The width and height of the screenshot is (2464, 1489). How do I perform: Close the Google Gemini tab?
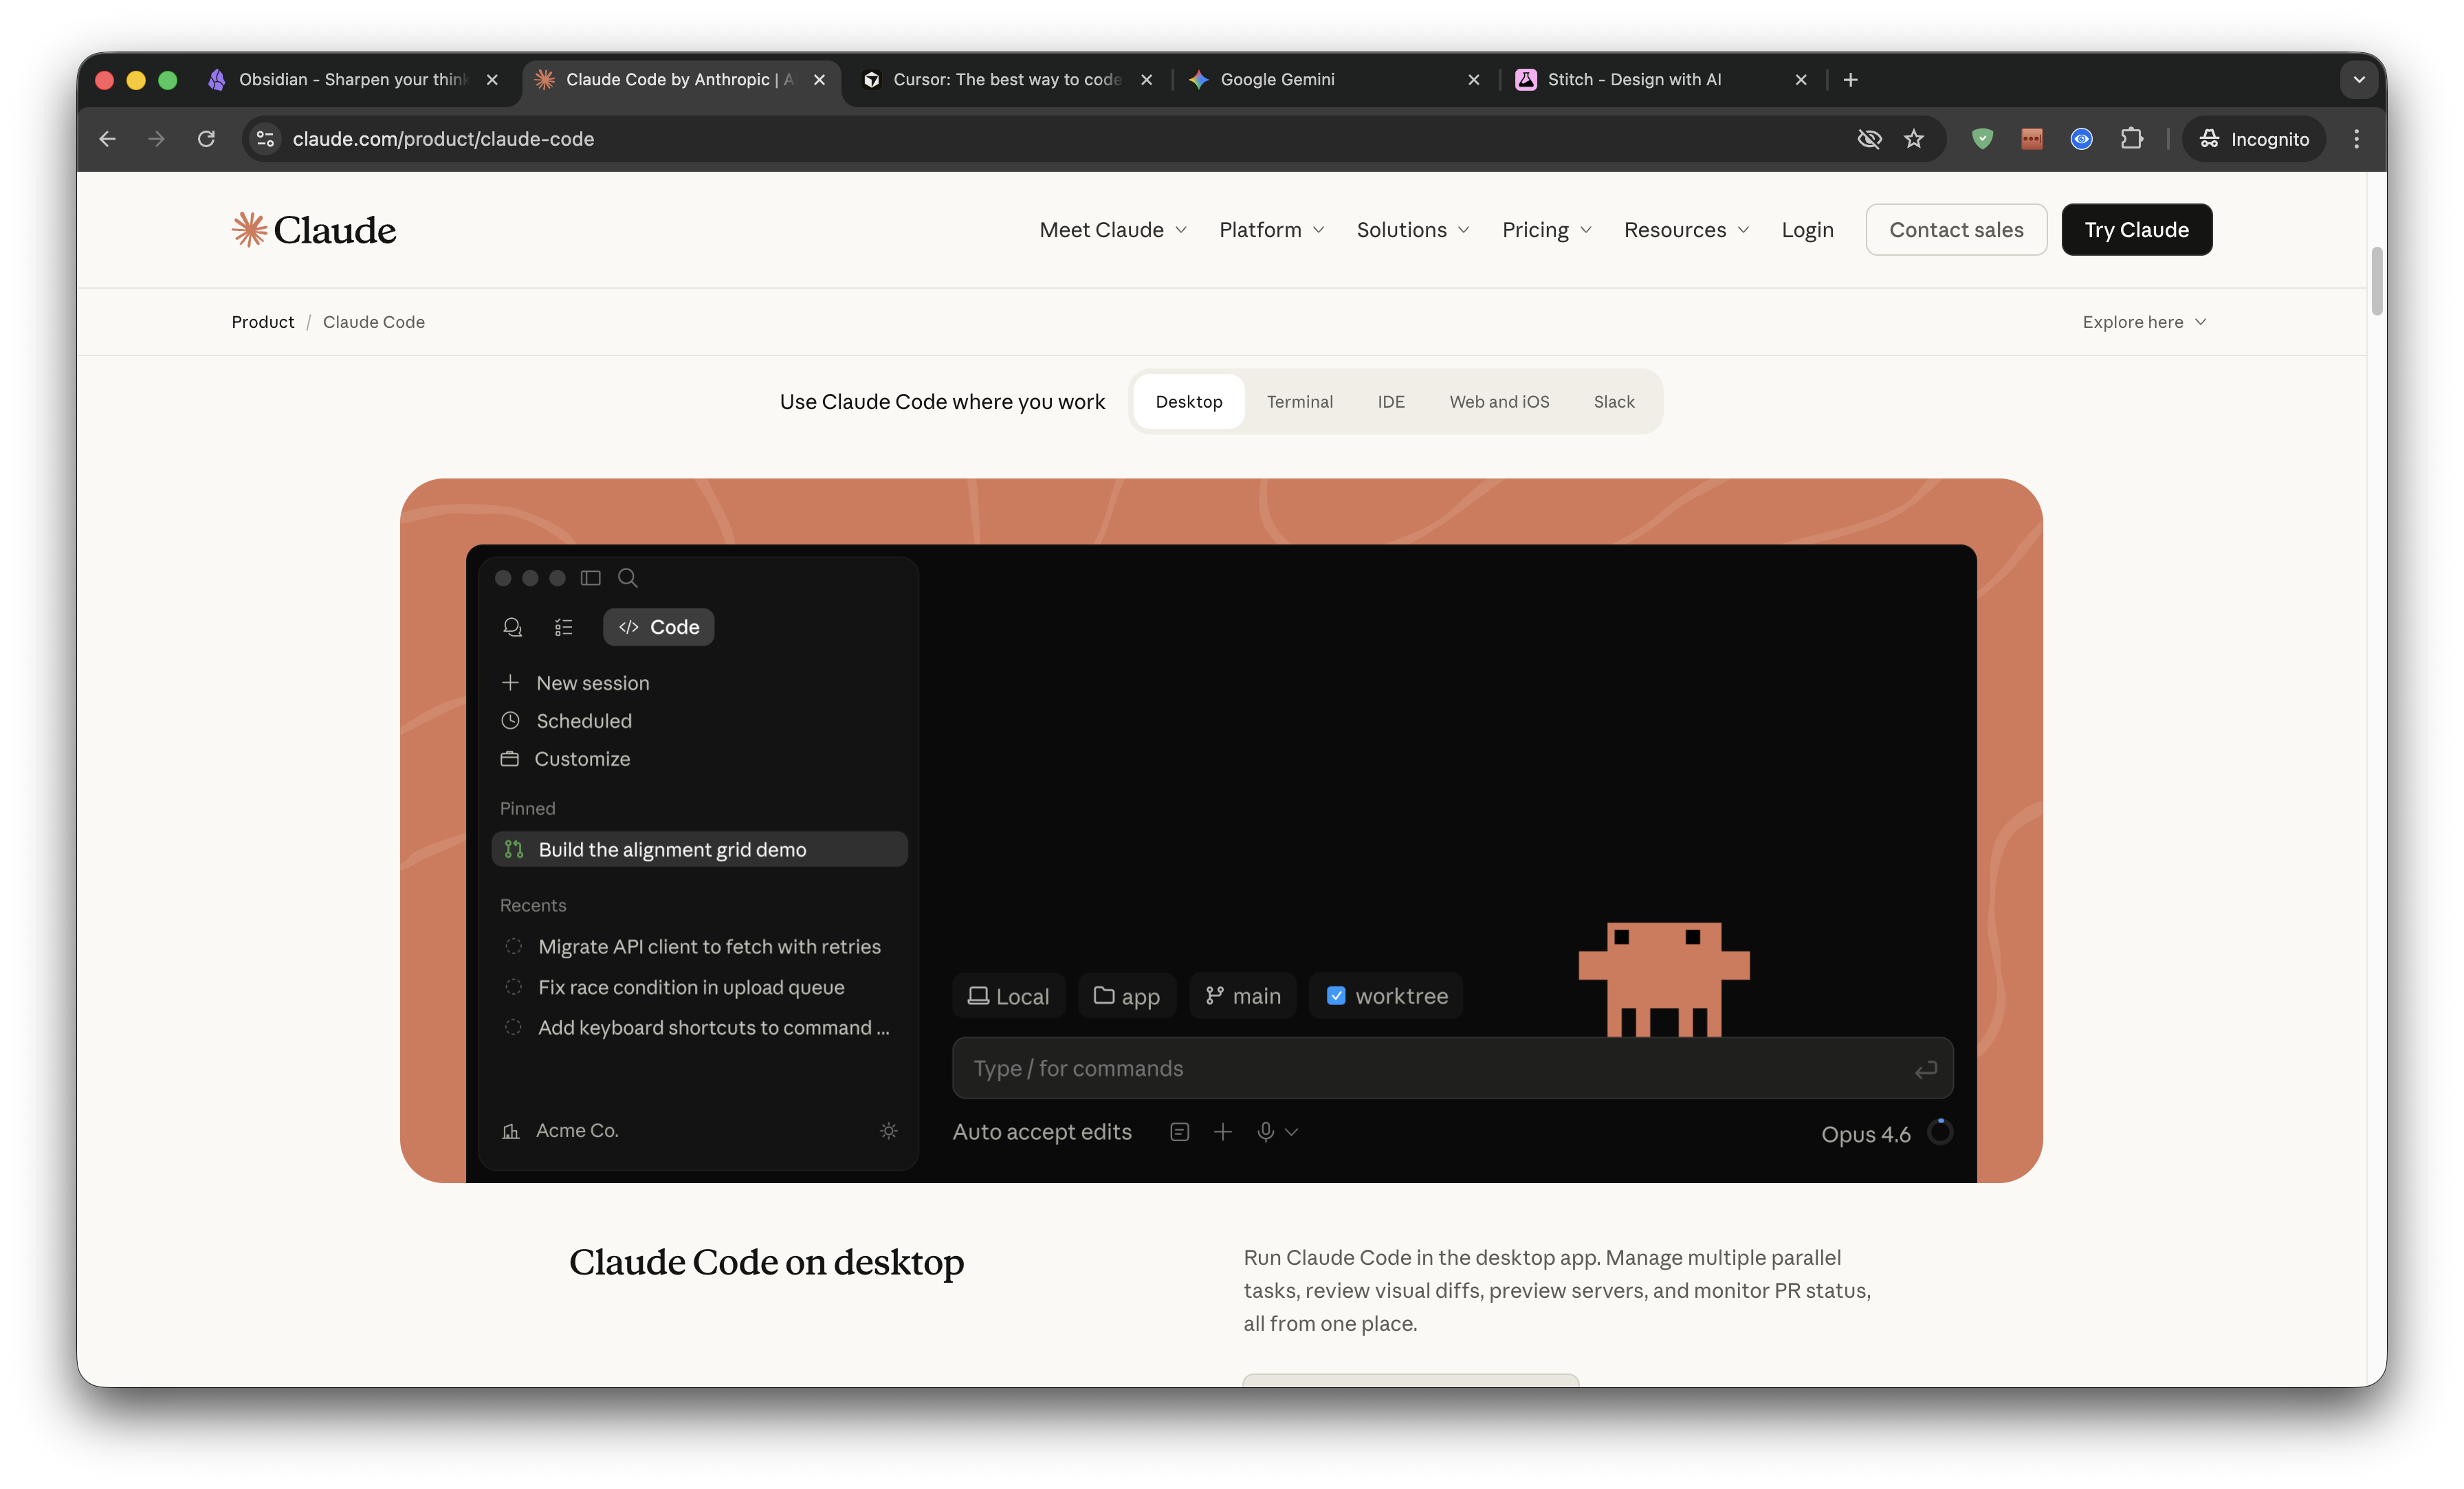(x=1474, y=79)
